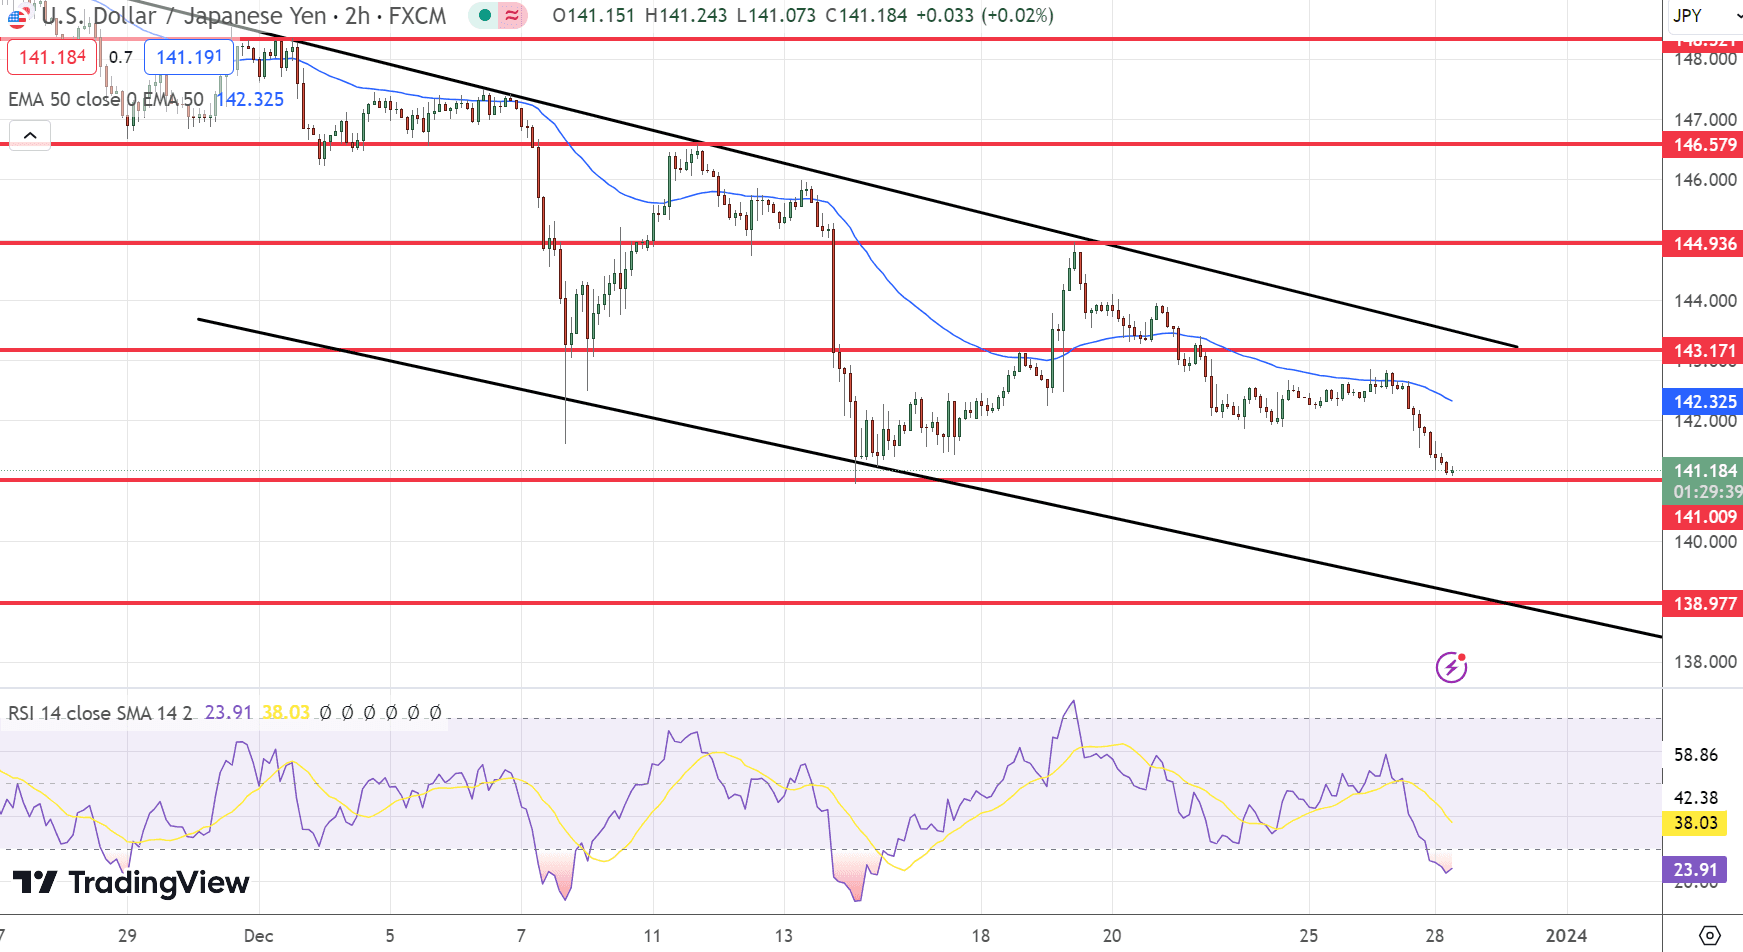This screenshot has width=1743, height=952.
Task: Click the 11 date on time axis
Action: [652, 936]
